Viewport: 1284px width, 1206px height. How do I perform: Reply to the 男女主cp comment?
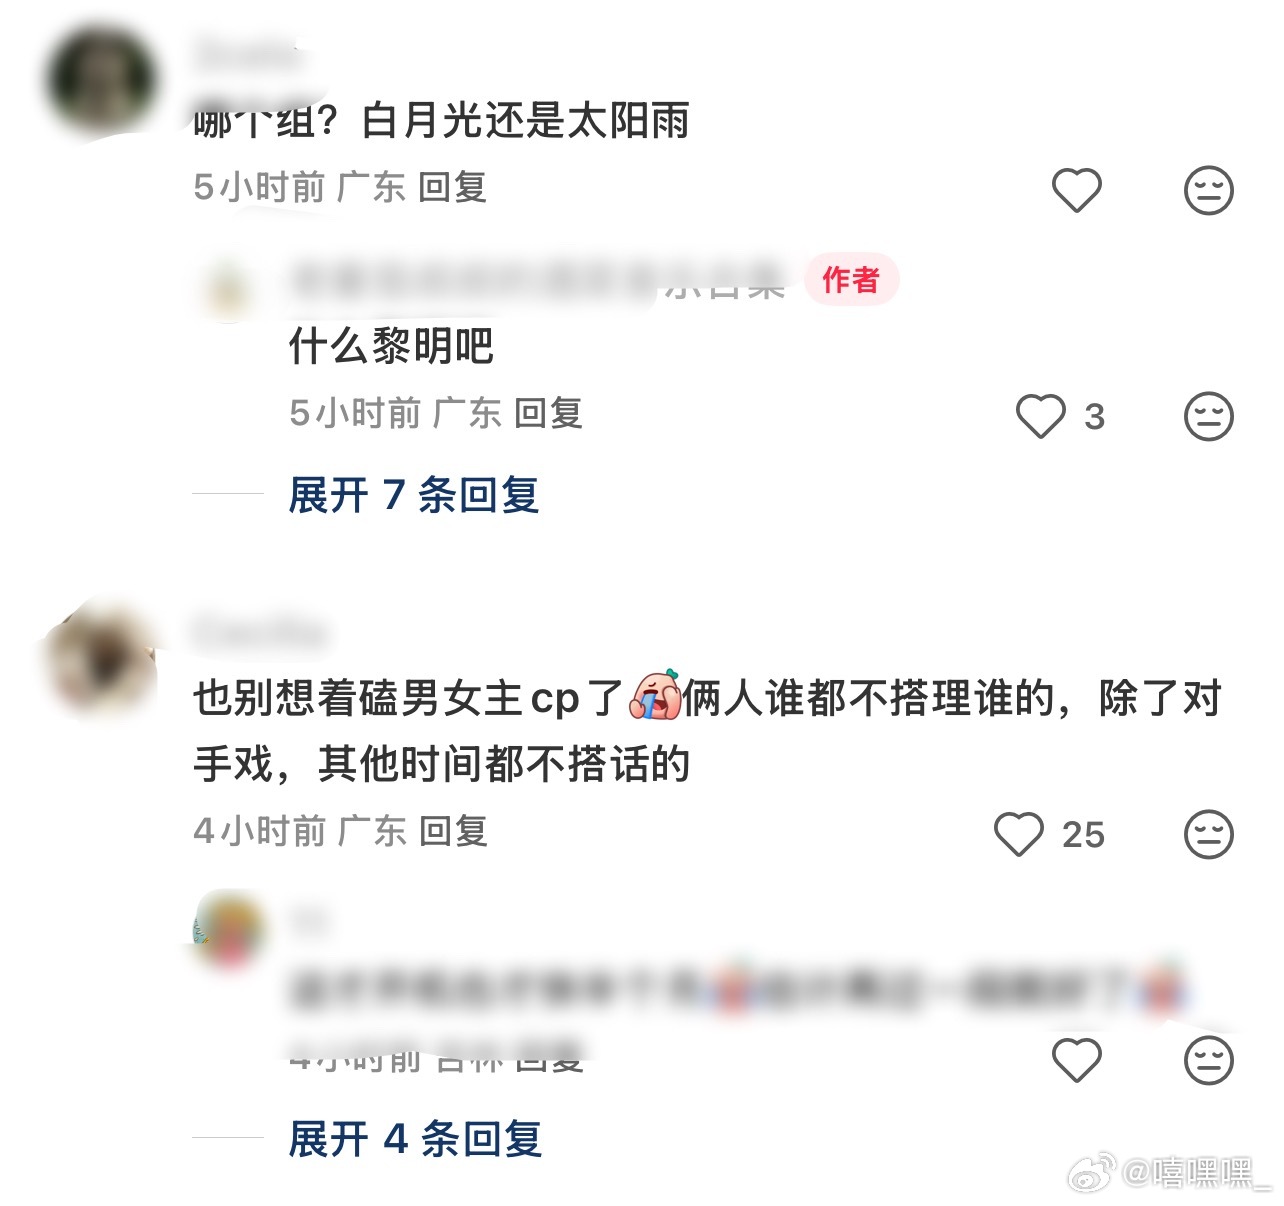[453, 831]
